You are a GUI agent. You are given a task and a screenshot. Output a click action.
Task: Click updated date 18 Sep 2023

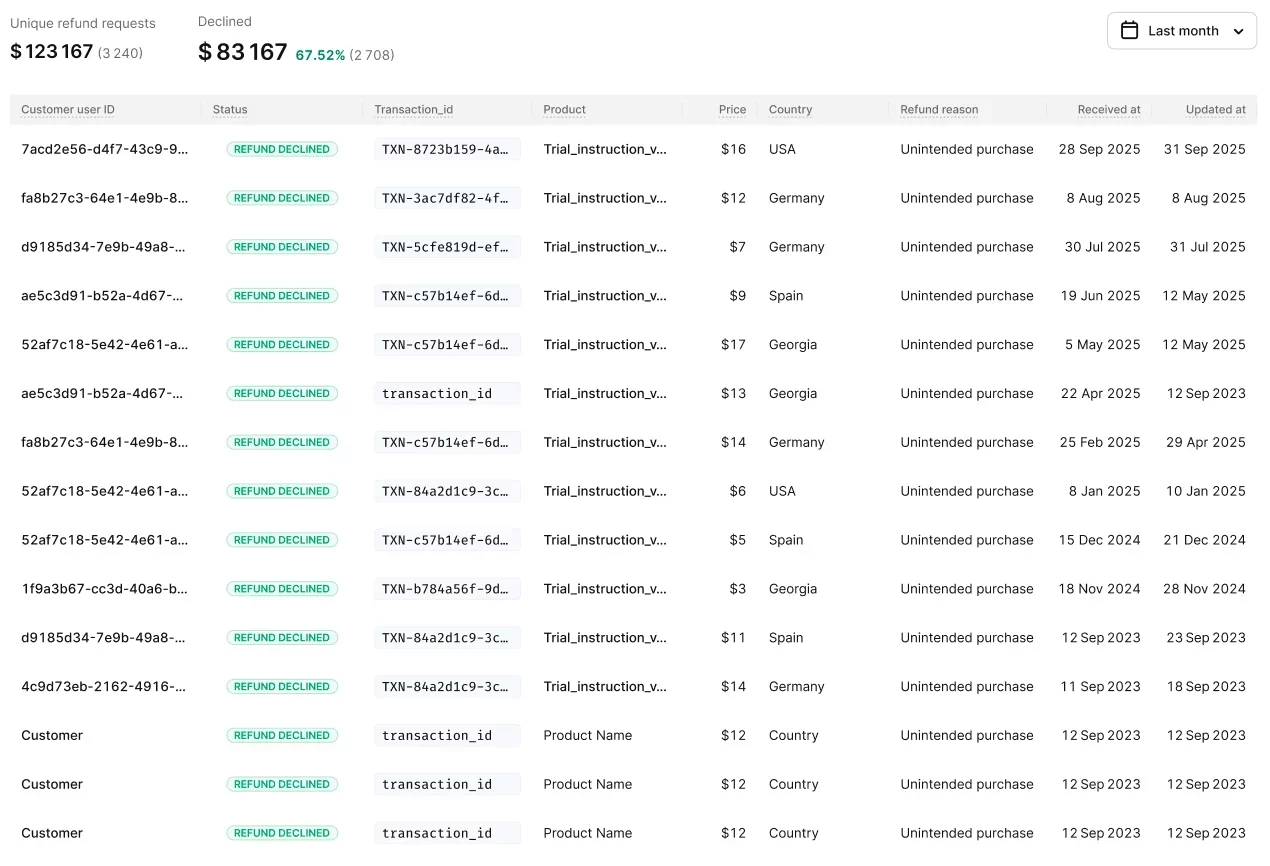click(x=1206, y=686)
